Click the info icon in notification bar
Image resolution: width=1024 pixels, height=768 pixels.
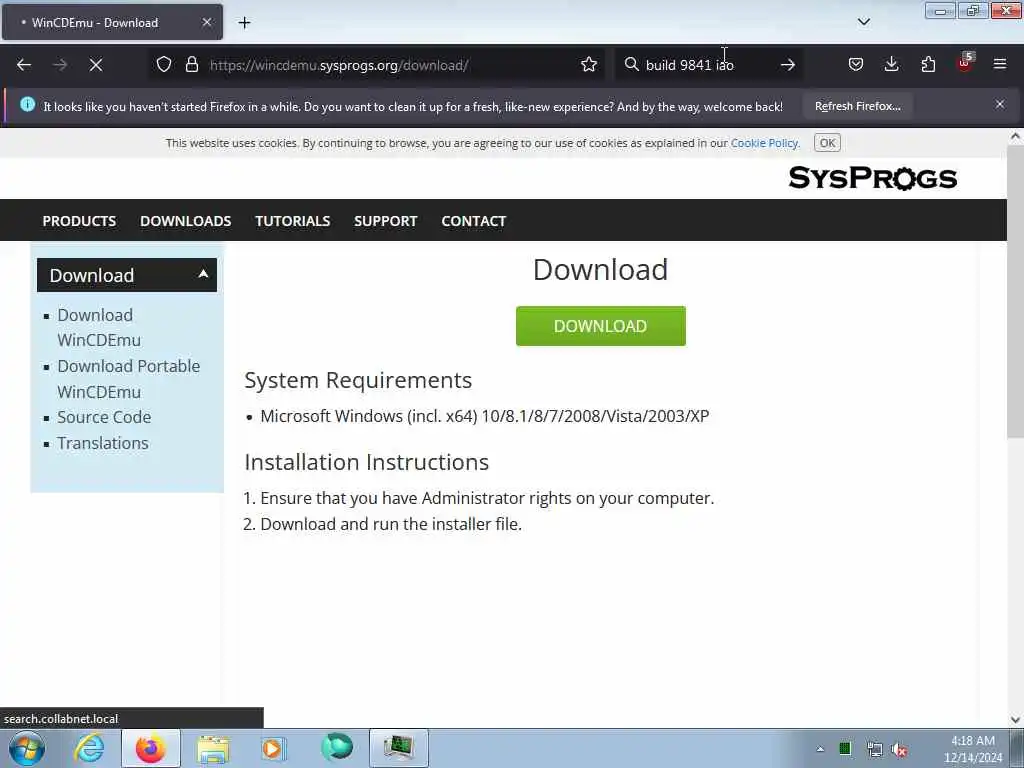pyautogui.click(x=27, y=104)
